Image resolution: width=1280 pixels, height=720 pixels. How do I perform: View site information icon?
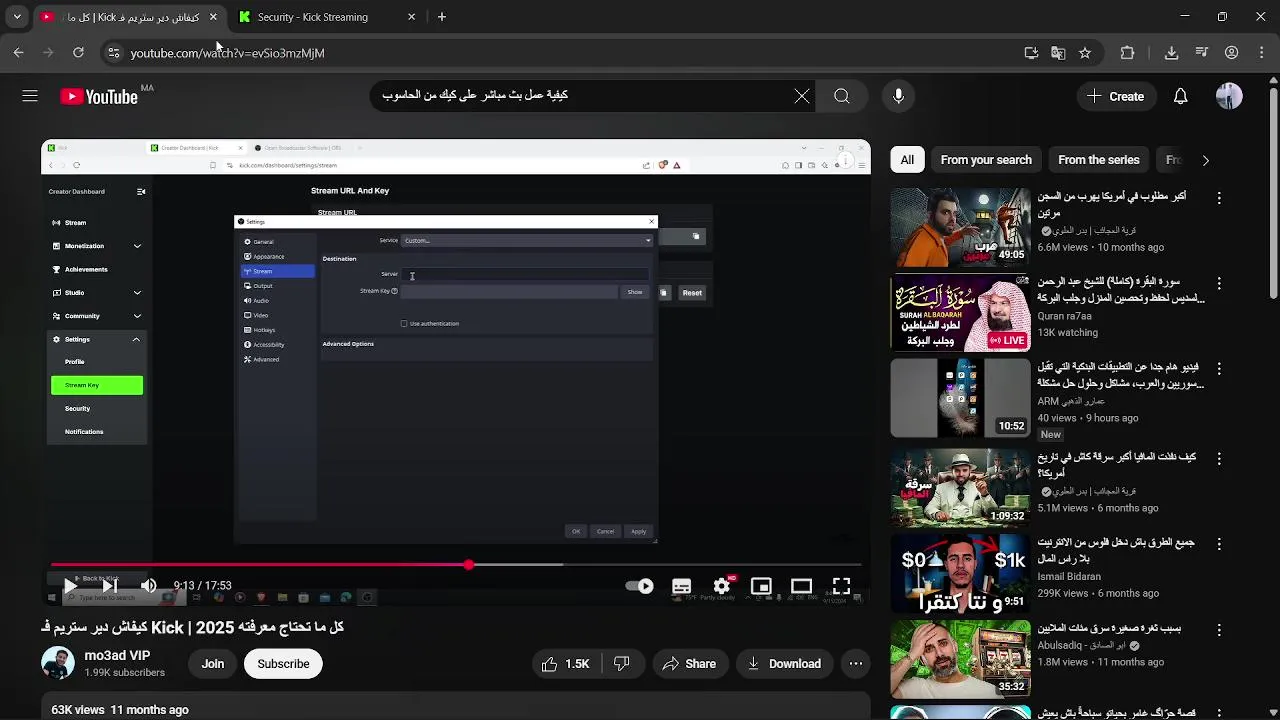pos(113,53)
